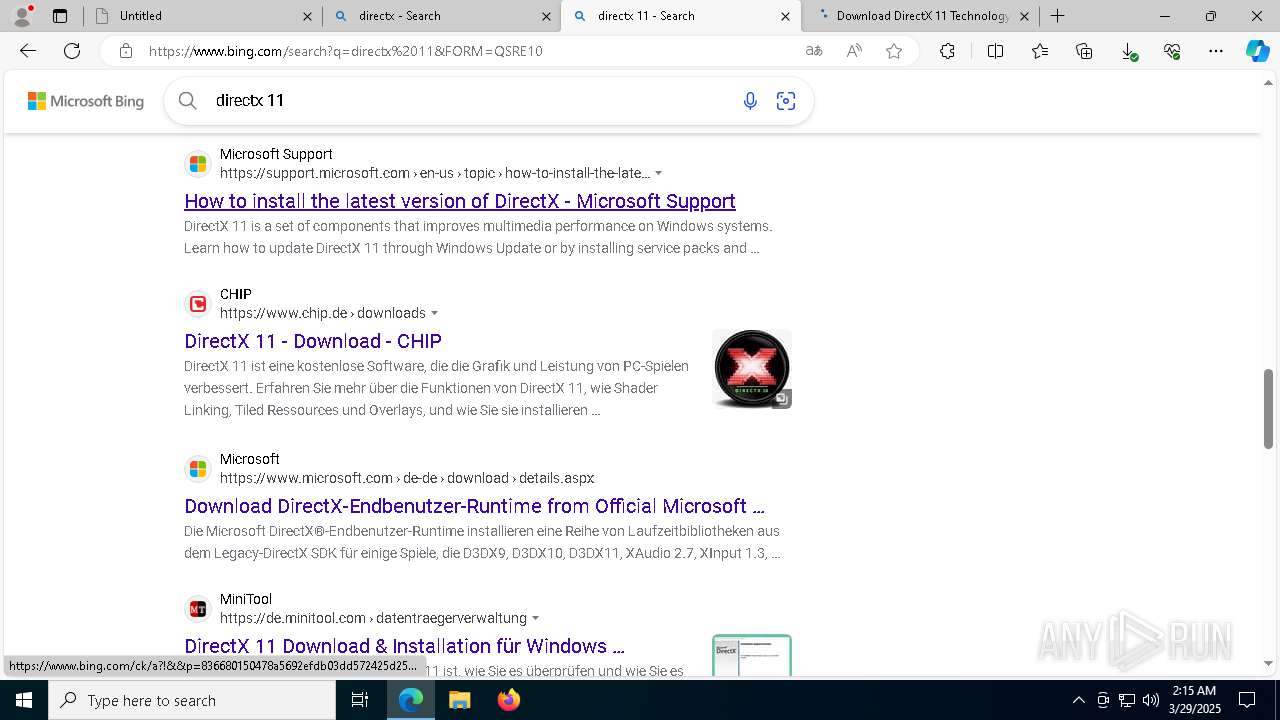Open DirectX 11 Download & Installation MiniTool link

[x=404, y=646]
